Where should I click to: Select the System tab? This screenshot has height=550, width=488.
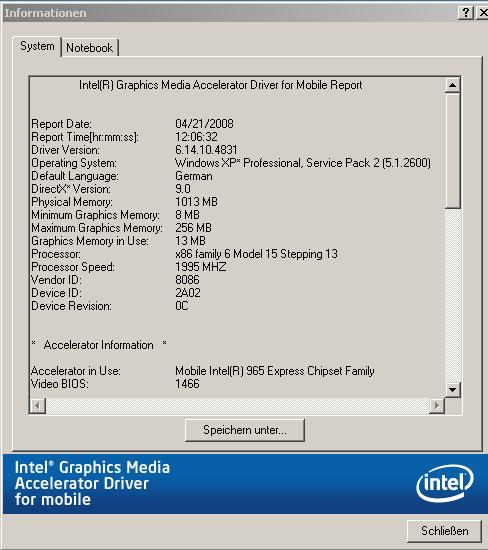37,46
